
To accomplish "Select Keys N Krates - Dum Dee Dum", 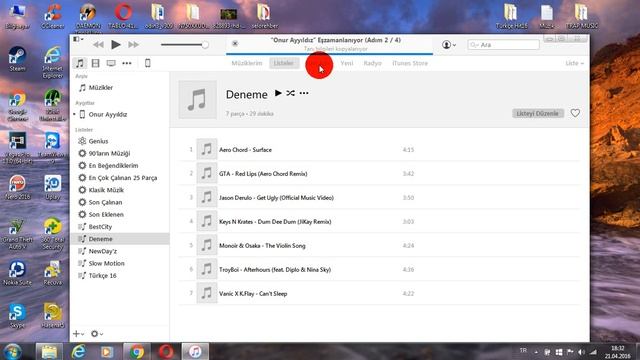I will click(x=379, y=222).
